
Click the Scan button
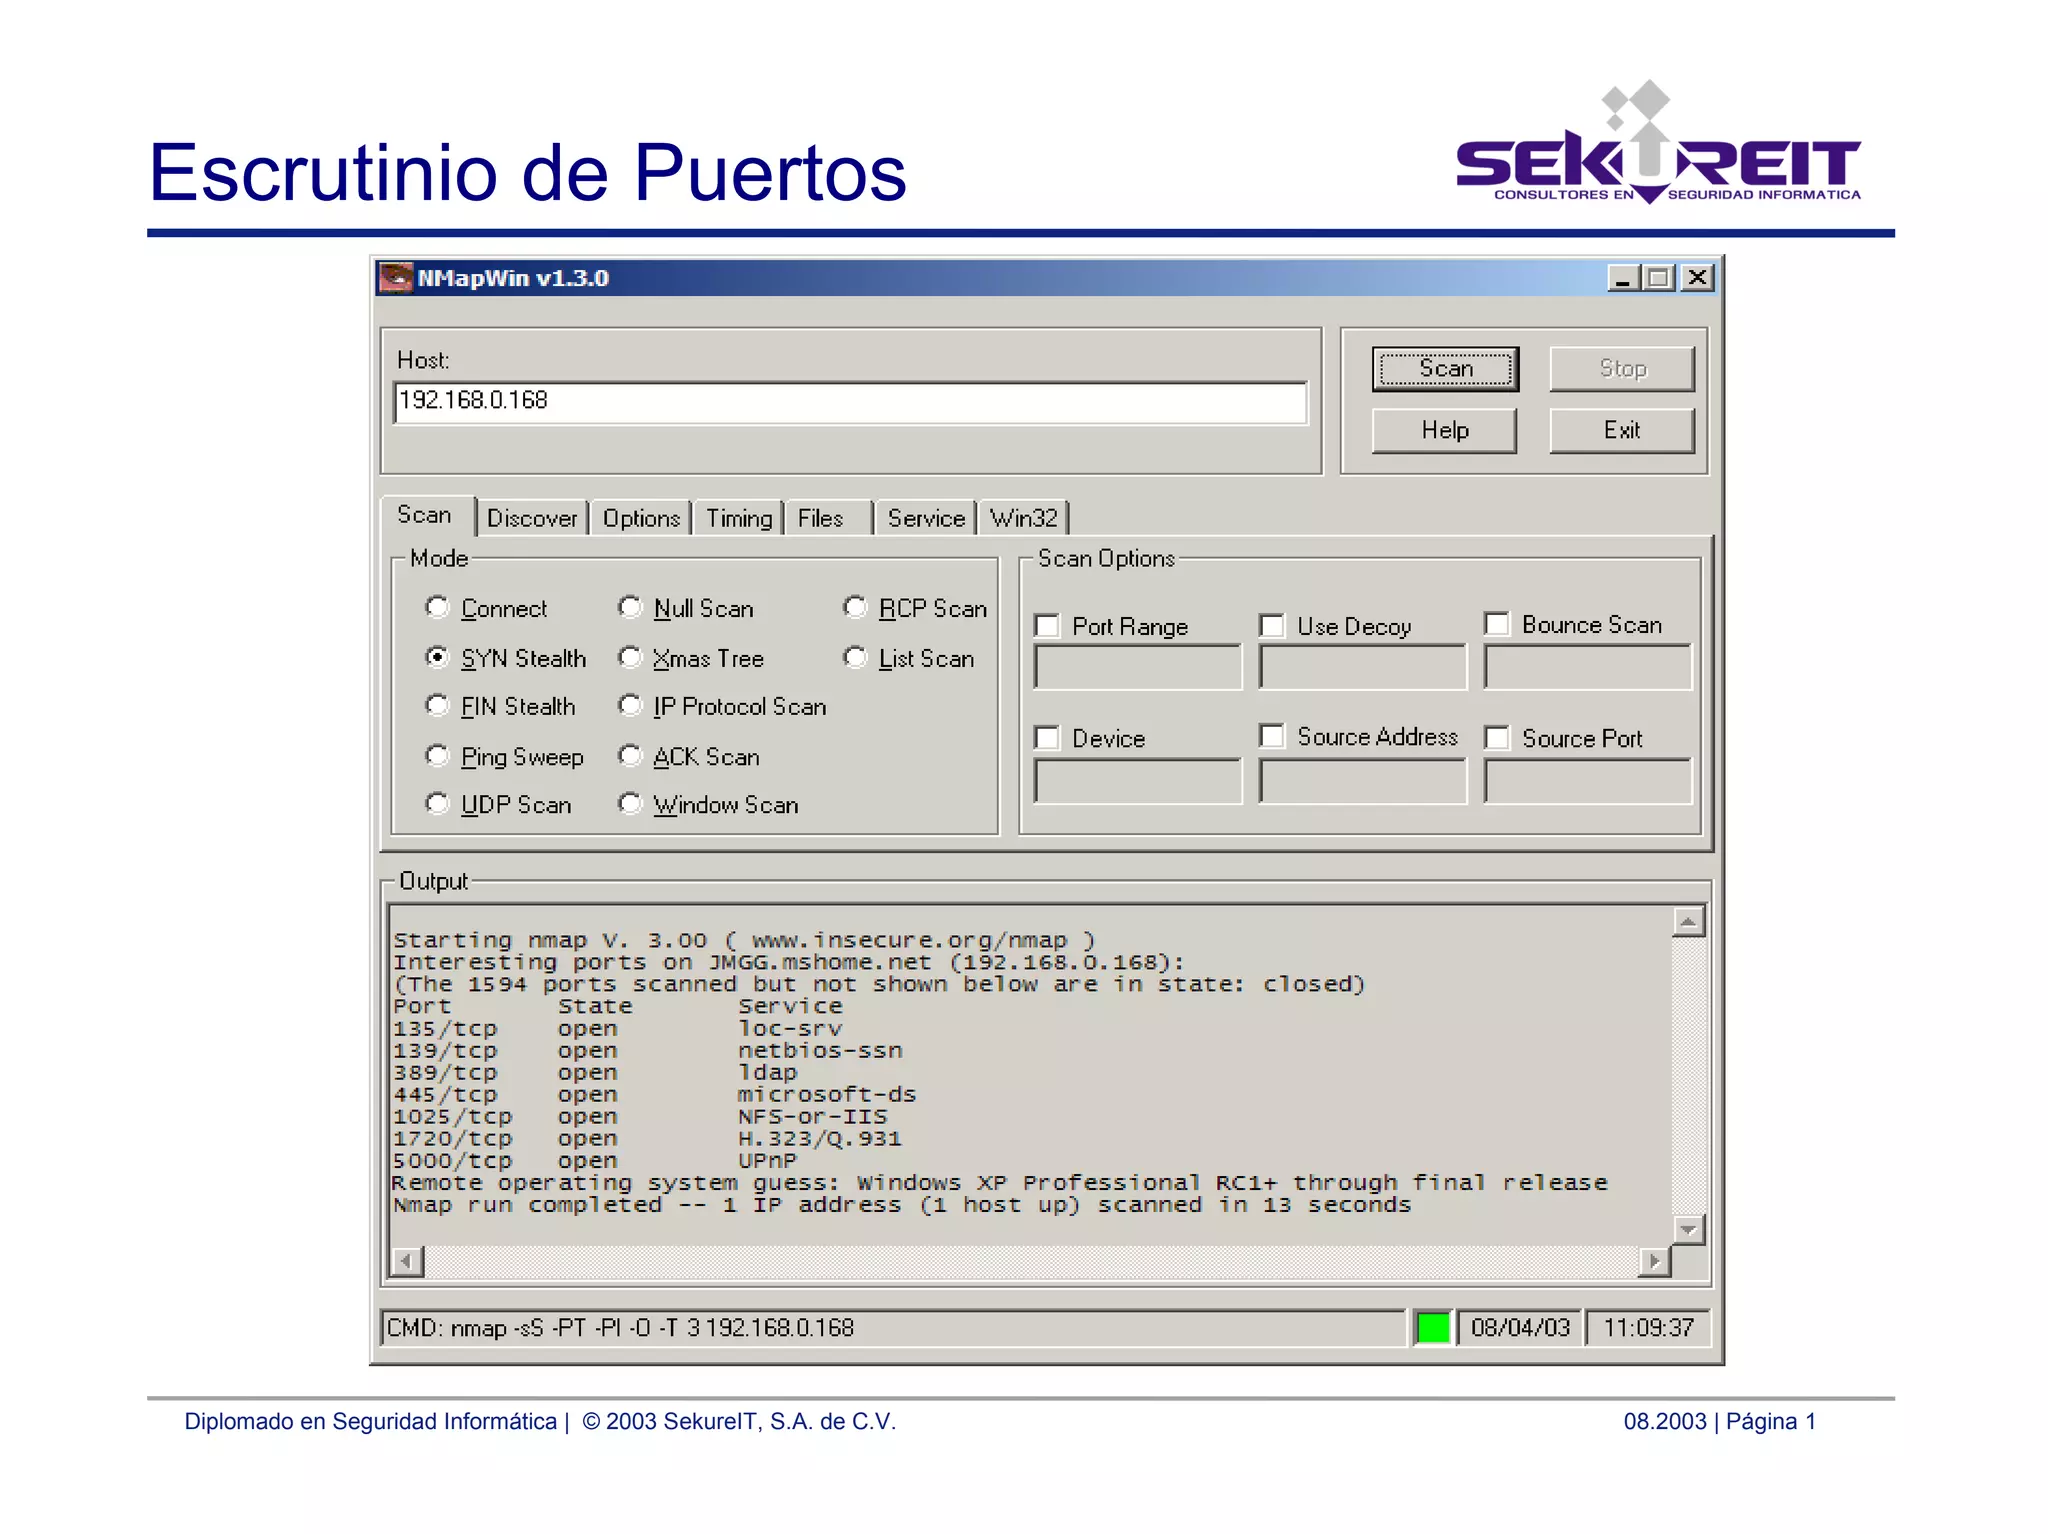point(1445,368)
